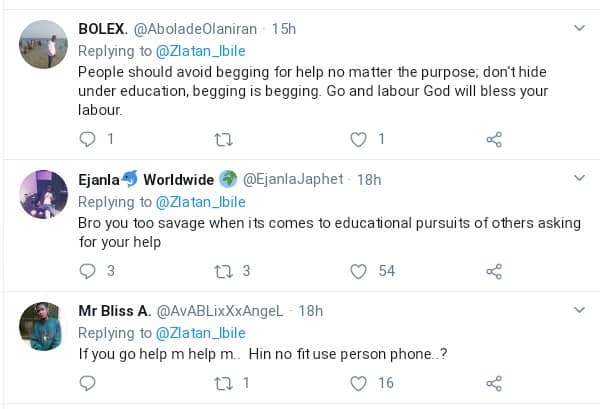
Task: Share Mr Bliss A.'s tweet
Action: [493, 383]
